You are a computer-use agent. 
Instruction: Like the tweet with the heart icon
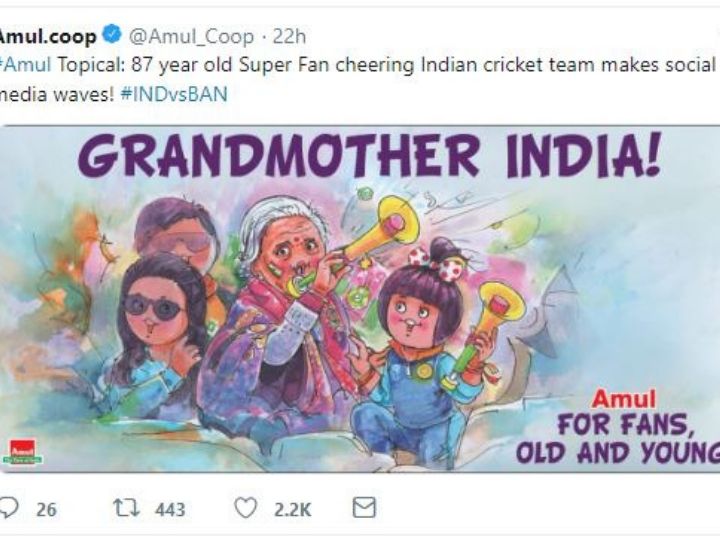click(245, 508)
